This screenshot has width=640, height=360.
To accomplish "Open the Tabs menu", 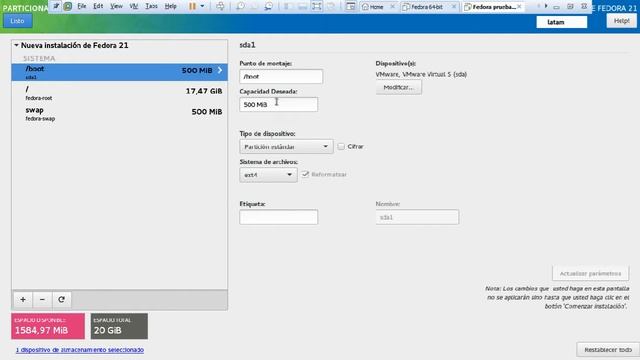I will (151, 6).
